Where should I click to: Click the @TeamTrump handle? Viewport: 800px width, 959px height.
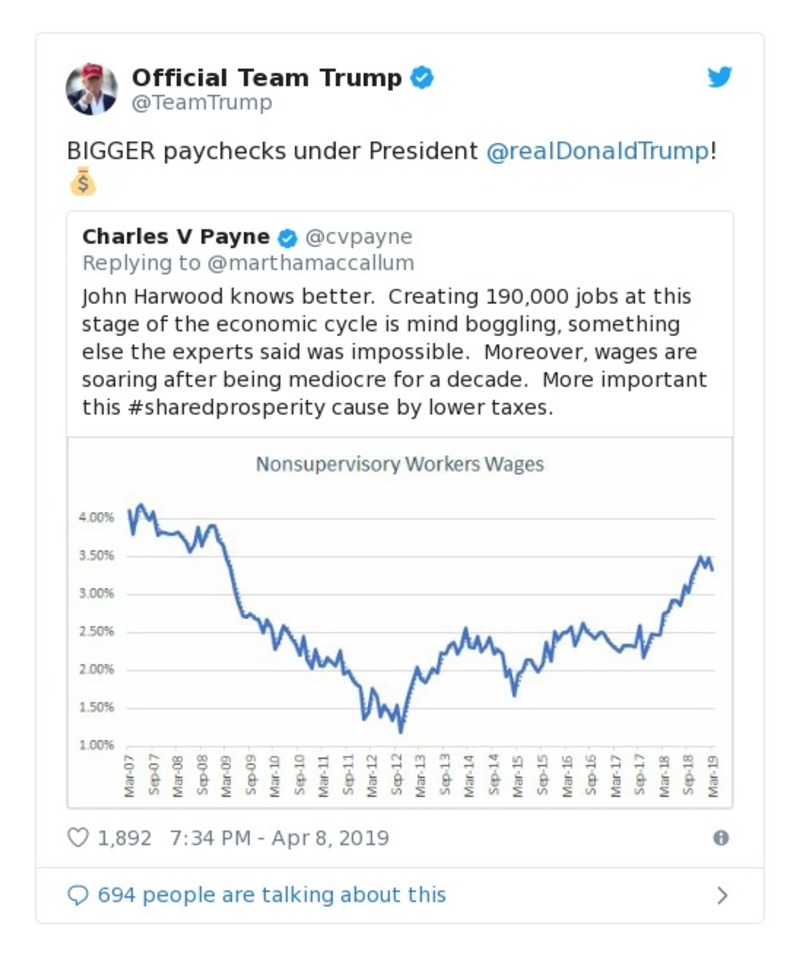point(201,103)
